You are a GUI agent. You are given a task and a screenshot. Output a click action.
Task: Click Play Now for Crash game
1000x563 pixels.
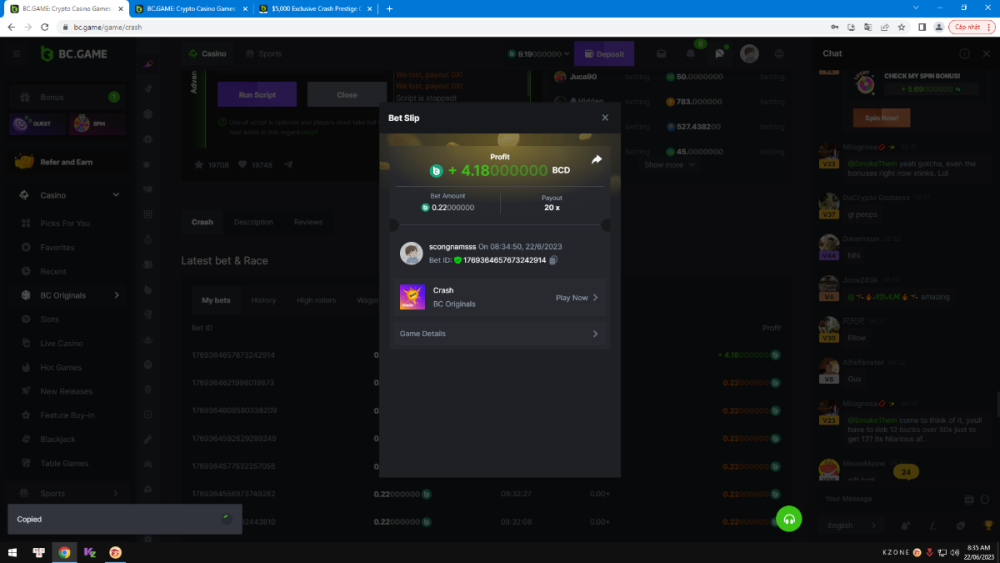pyautogui.click(x=576, y=297)
